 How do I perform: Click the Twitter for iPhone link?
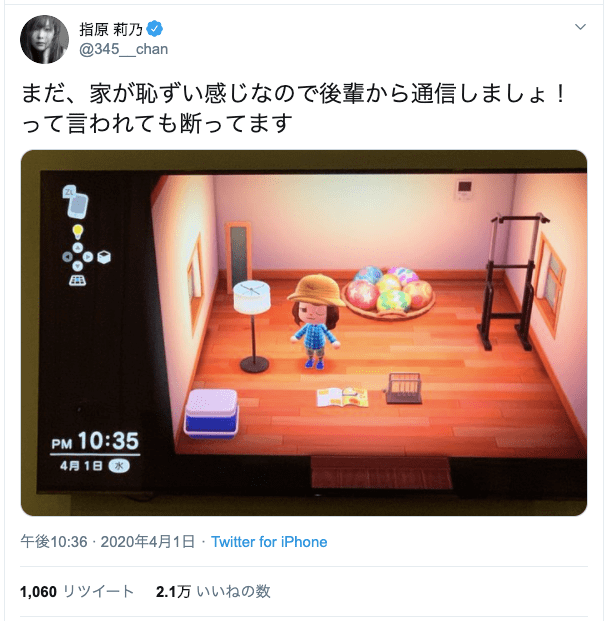coord(269,541)
